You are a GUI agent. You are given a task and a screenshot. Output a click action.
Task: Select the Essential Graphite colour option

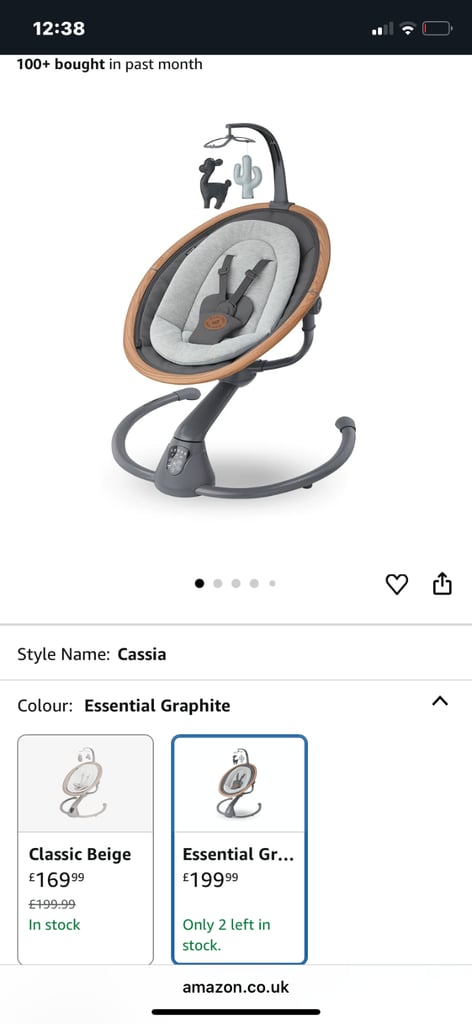click(x=239, y=850)
